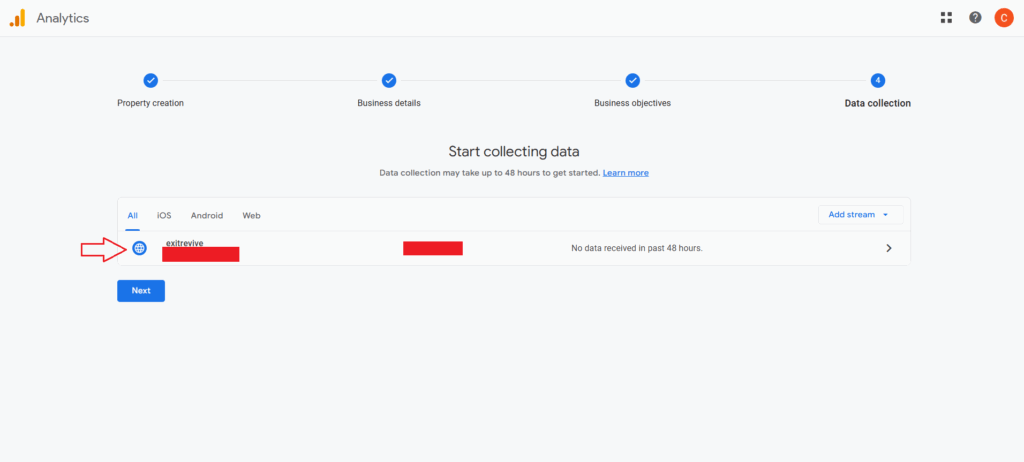Expand the exitrevive stream chevron arrow
1024x462 pixels.
(888, 248)
